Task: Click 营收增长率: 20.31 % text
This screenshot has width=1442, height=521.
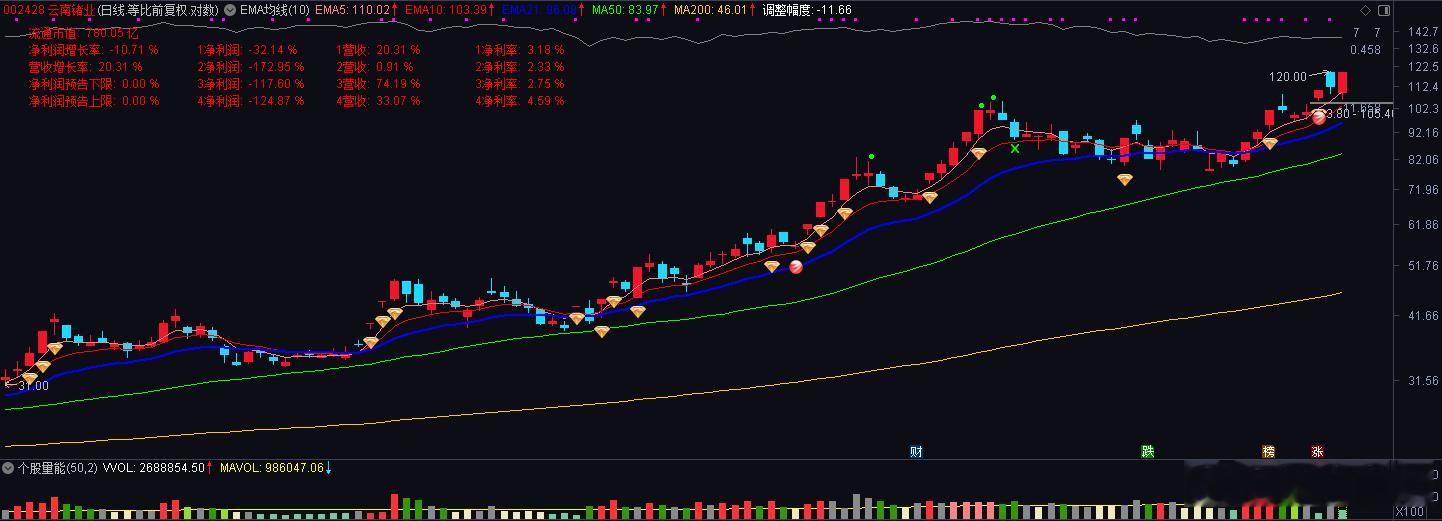Action: (x=87, y=67)
